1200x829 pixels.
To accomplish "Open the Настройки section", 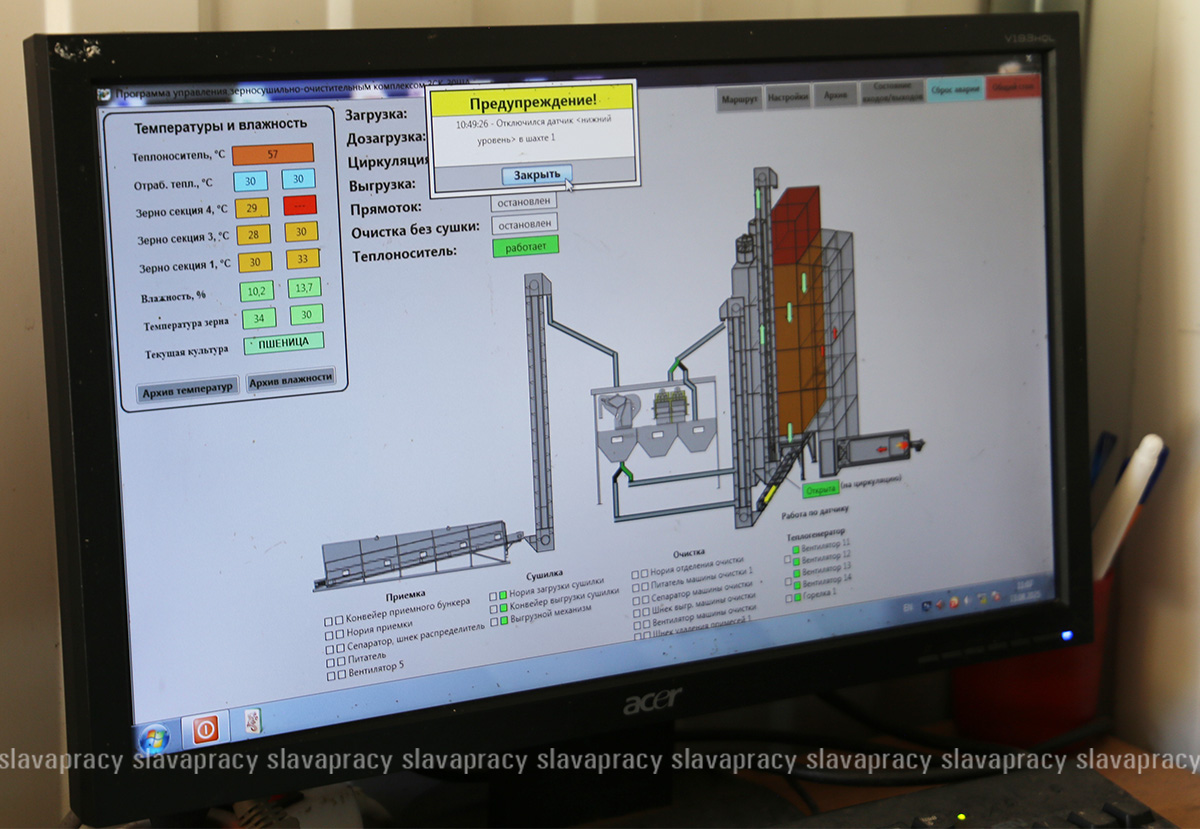I will coord(789,97).
